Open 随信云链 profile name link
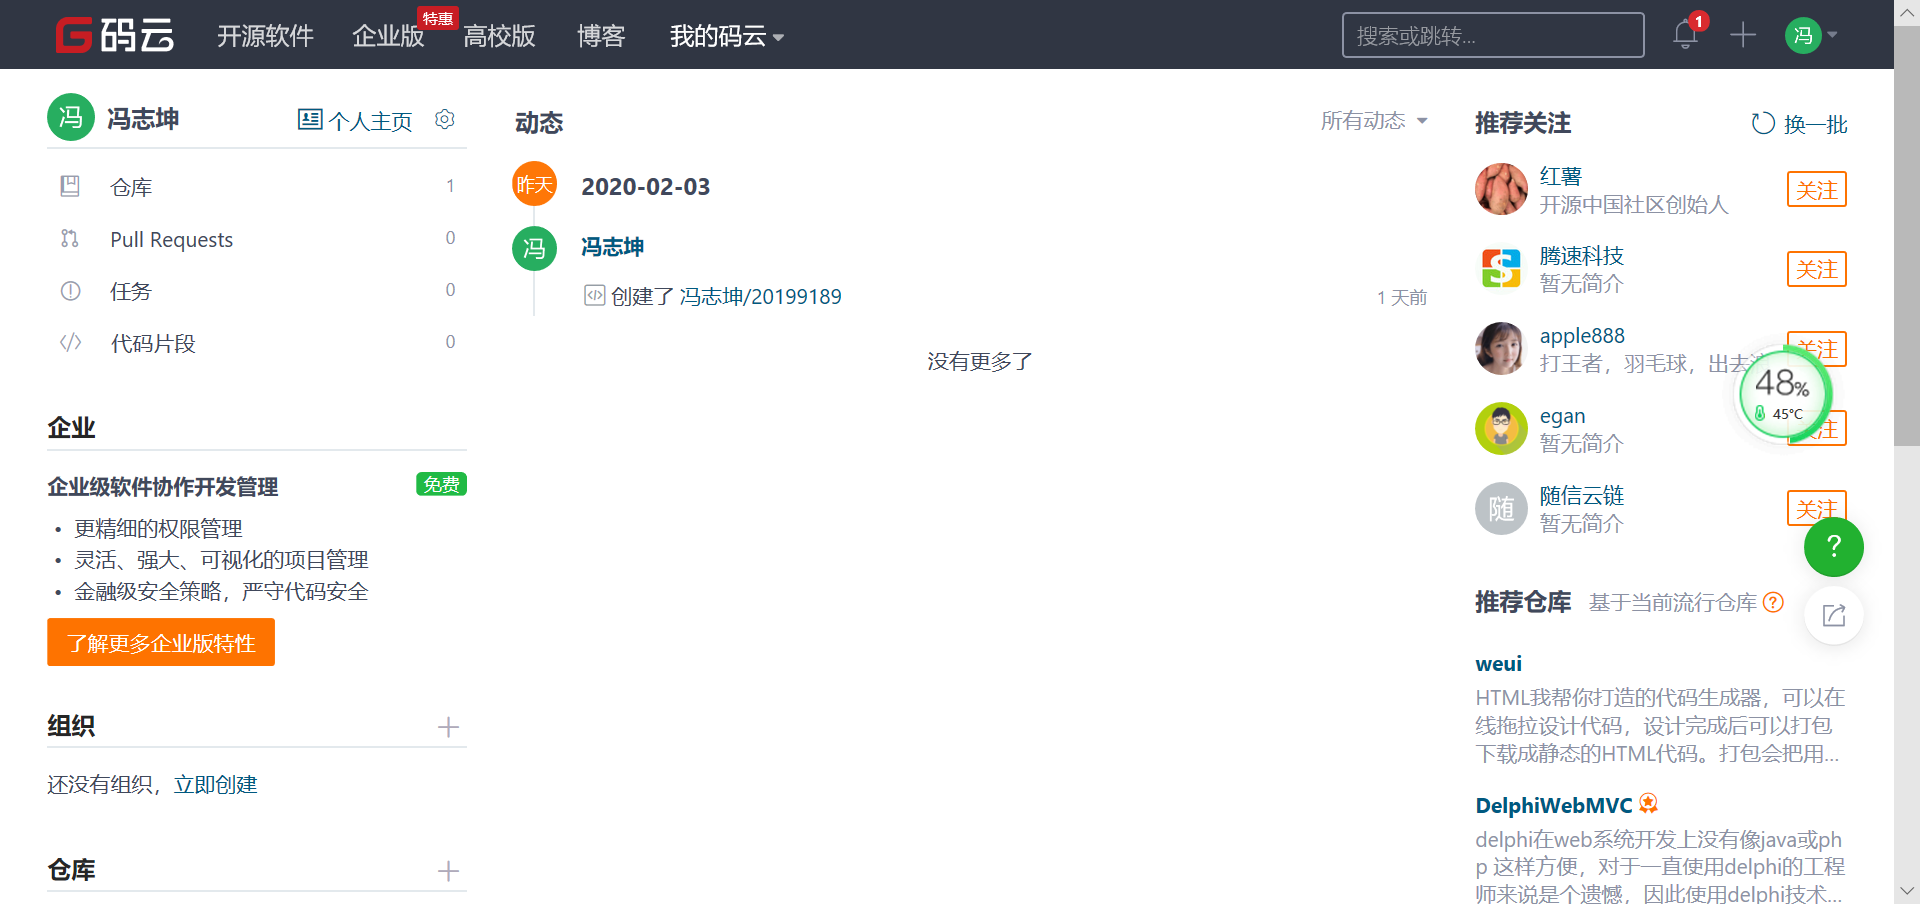 click(x=1582, y=495)
